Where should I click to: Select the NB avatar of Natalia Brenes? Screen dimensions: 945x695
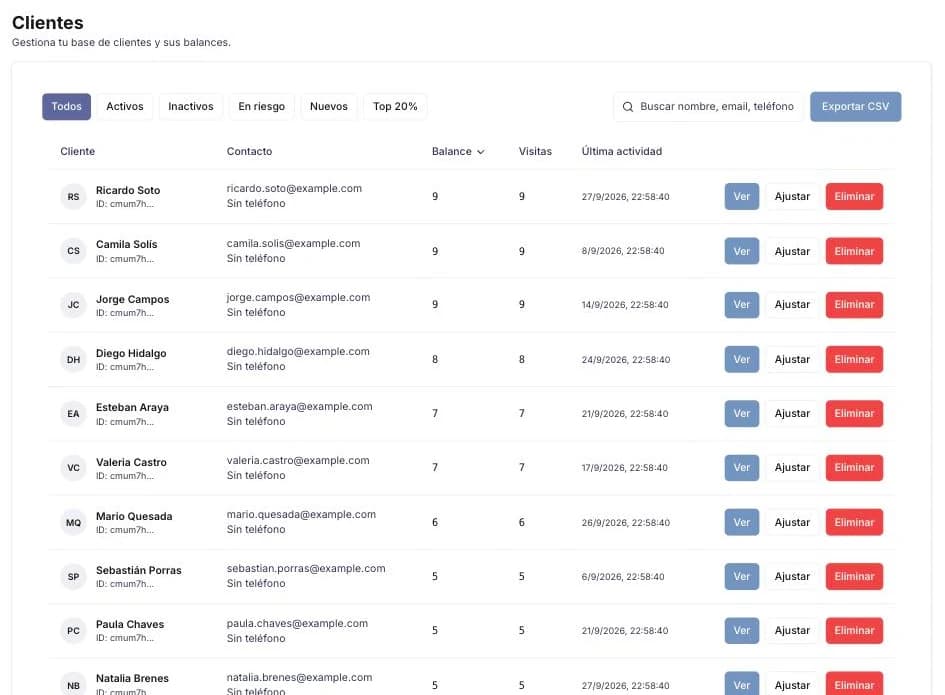click(x=73, y=685)
